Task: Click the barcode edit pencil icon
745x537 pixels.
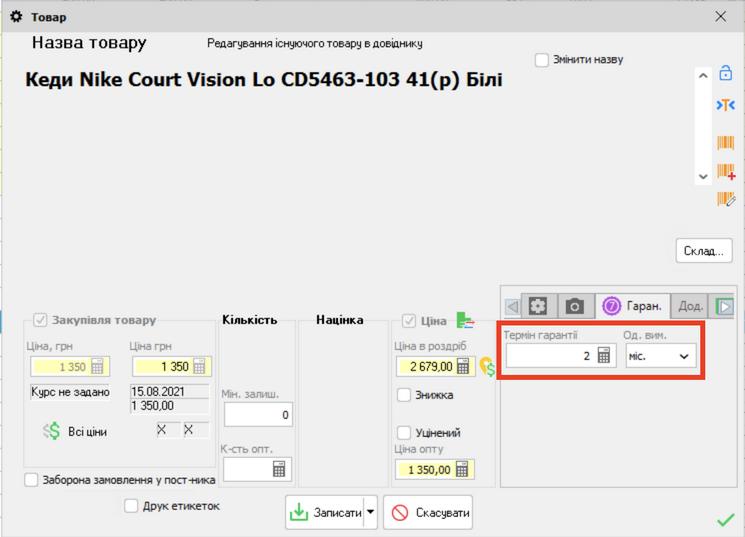Action: click(726, 200)
